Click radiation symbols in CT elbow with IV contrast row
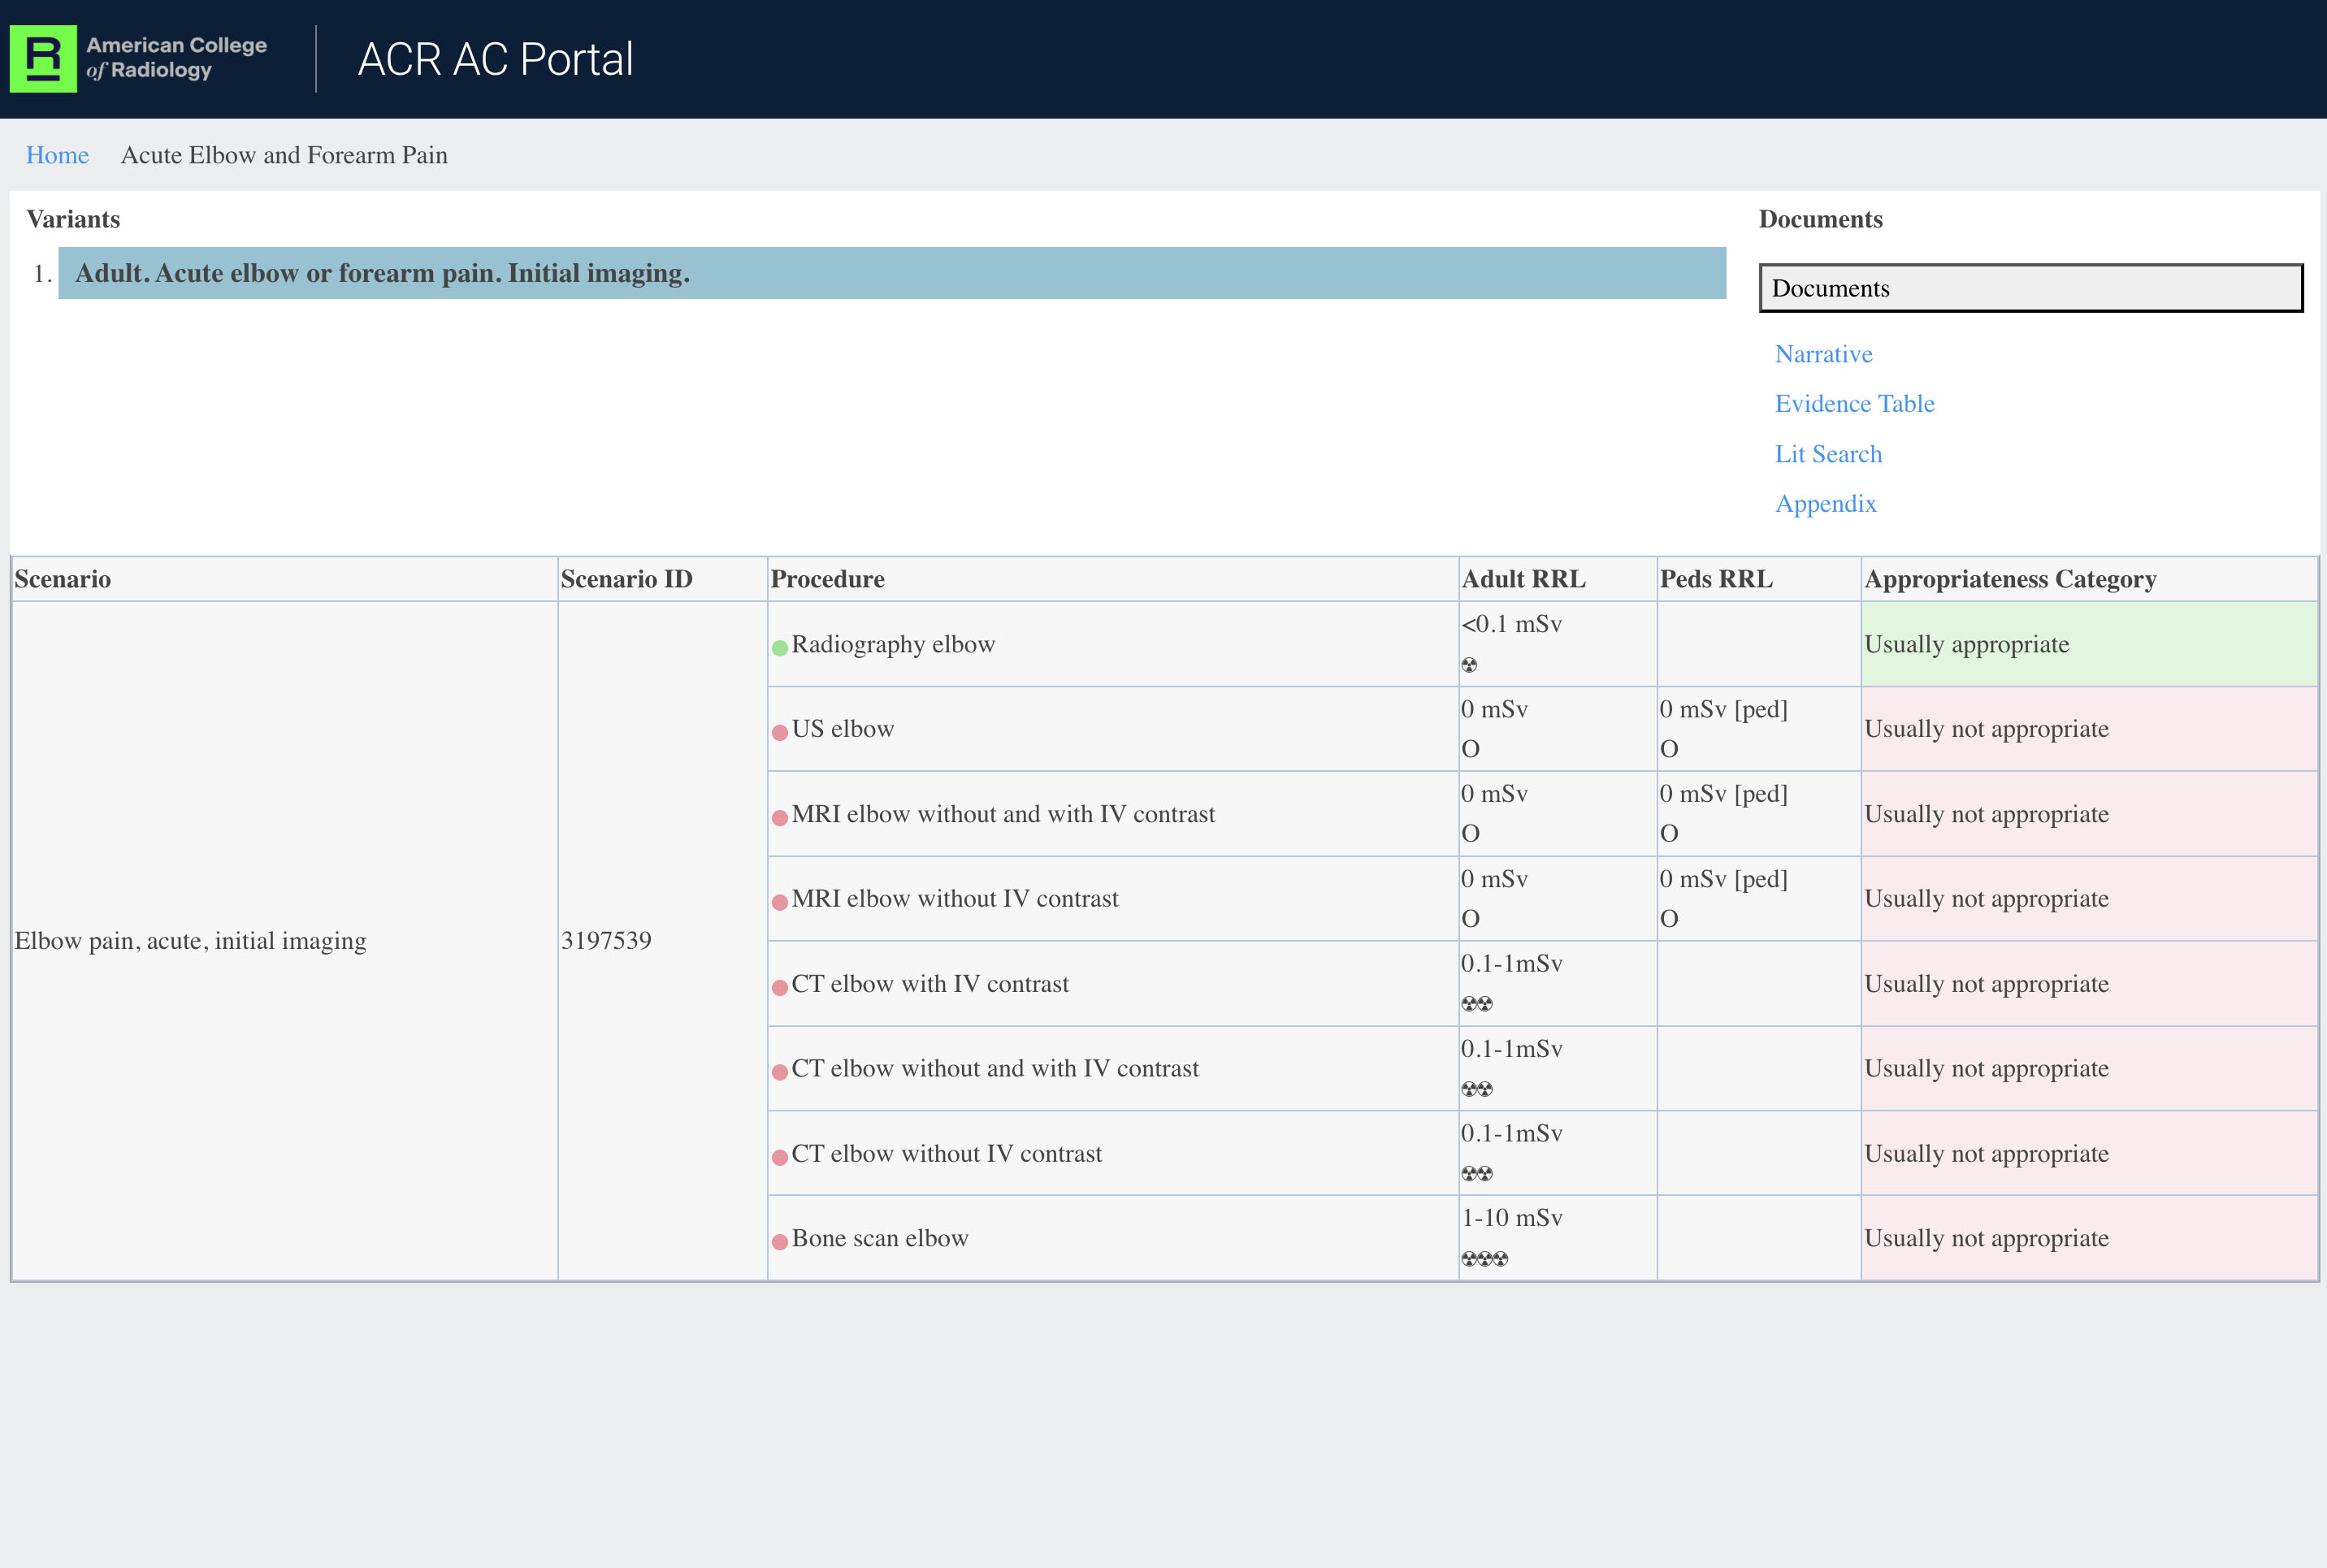 click(x=1477, y=1004)
